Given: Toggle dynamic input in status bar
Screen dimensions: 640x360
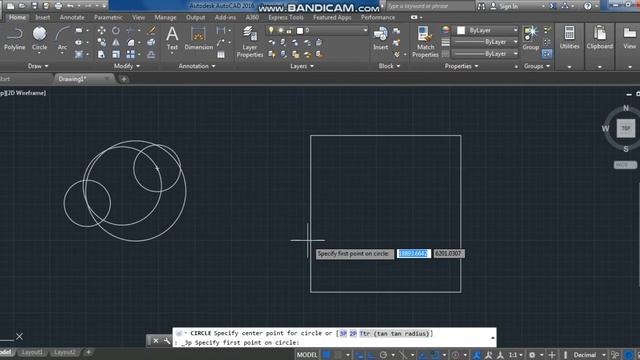Looking at the screenshot, I should (359, 355).
